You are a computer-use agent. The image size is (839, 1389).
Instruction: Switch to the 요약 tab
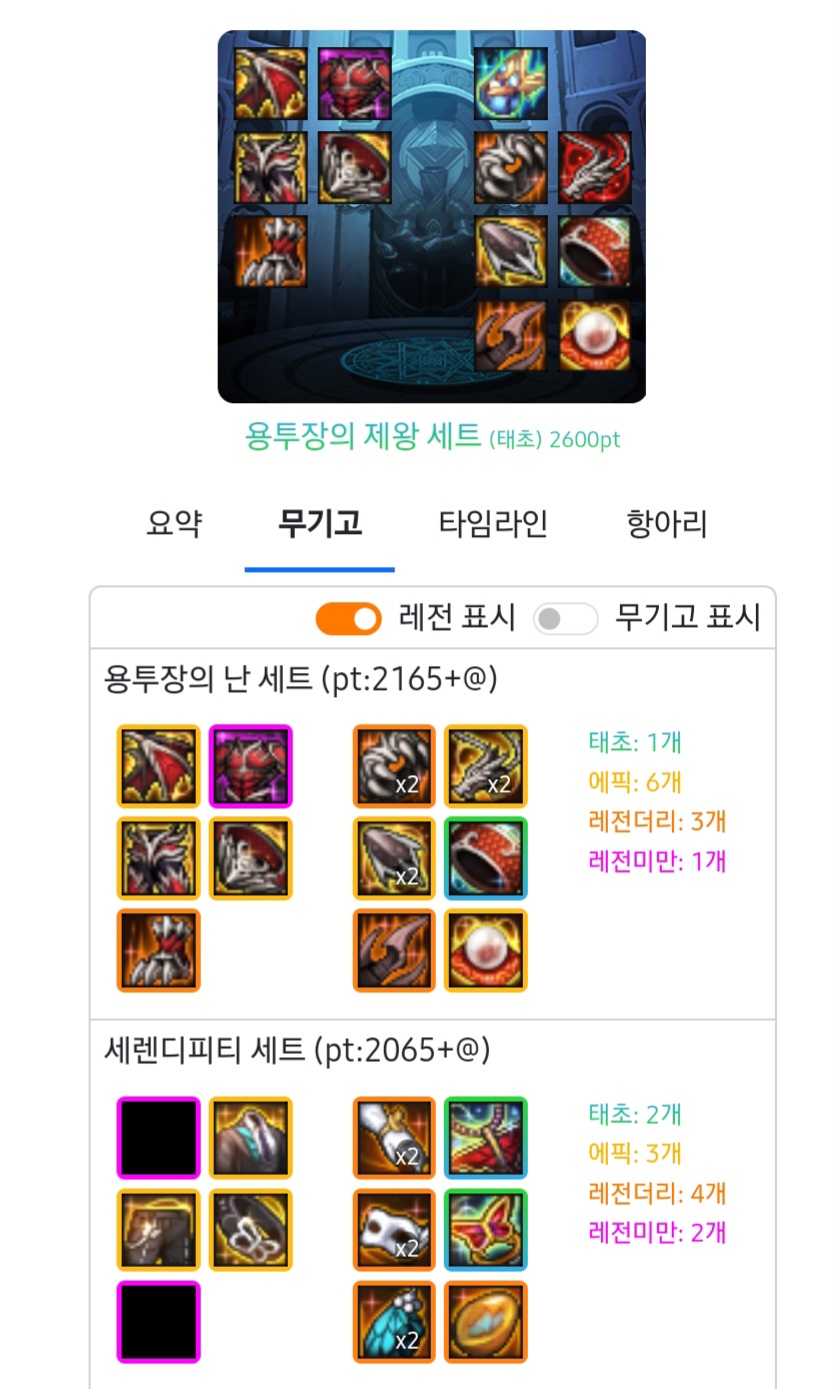pos(175,523)
